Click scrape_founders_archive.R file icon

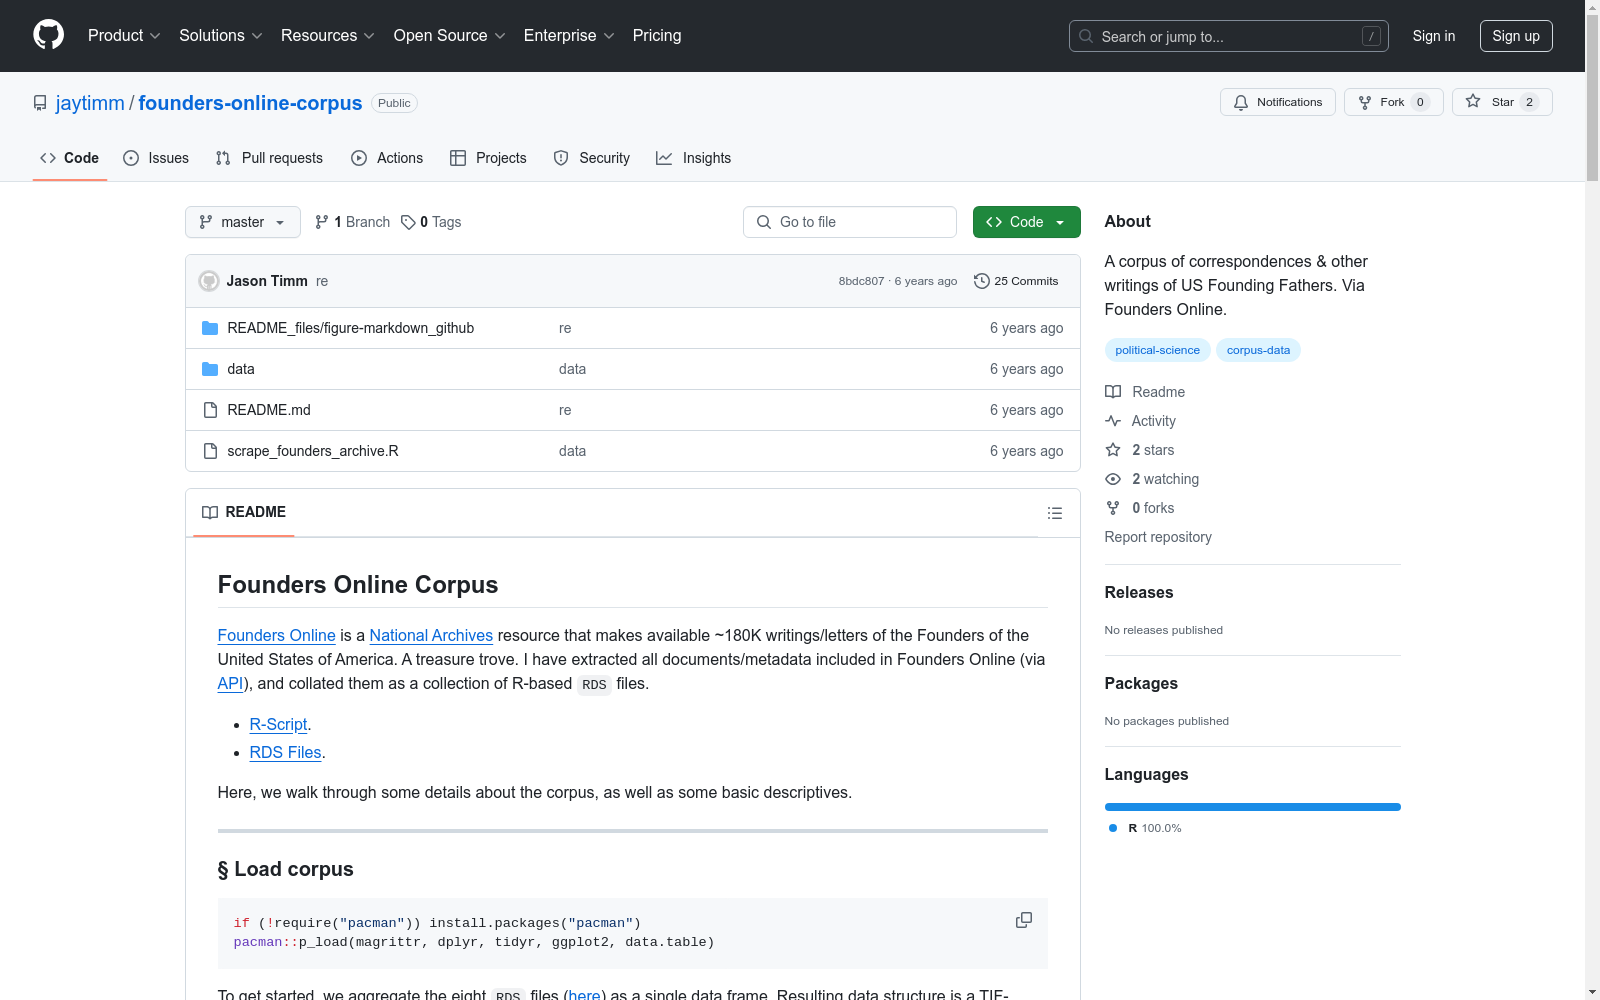pos(210,451)
